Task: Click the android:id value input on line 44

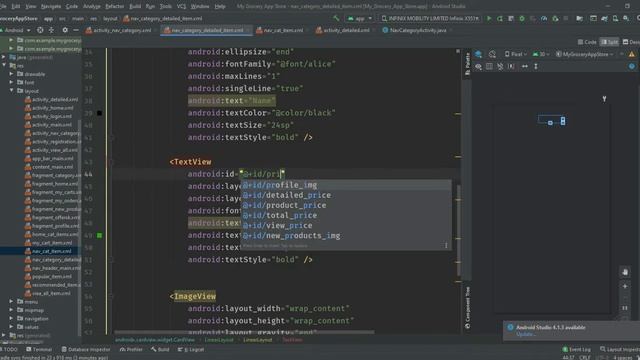Action: coord(262,174)
